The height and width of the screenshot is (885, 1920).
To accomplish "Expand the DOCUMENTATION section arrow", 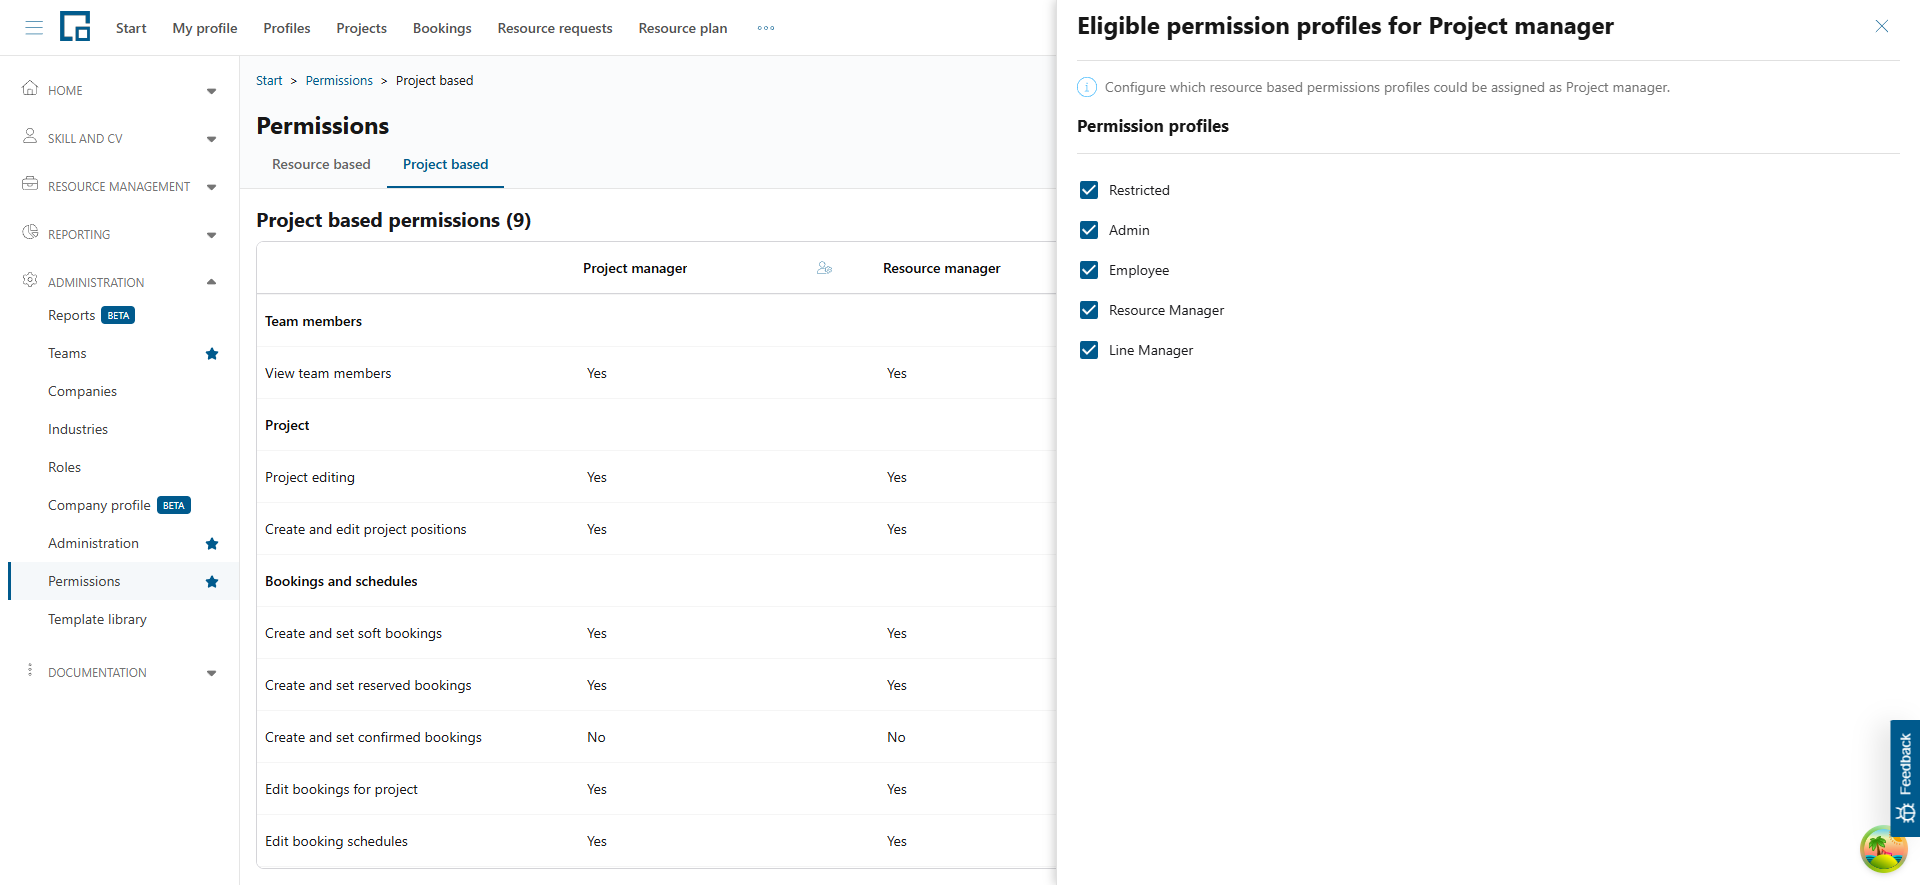I will pyautogui.click(x=211, y=673).
